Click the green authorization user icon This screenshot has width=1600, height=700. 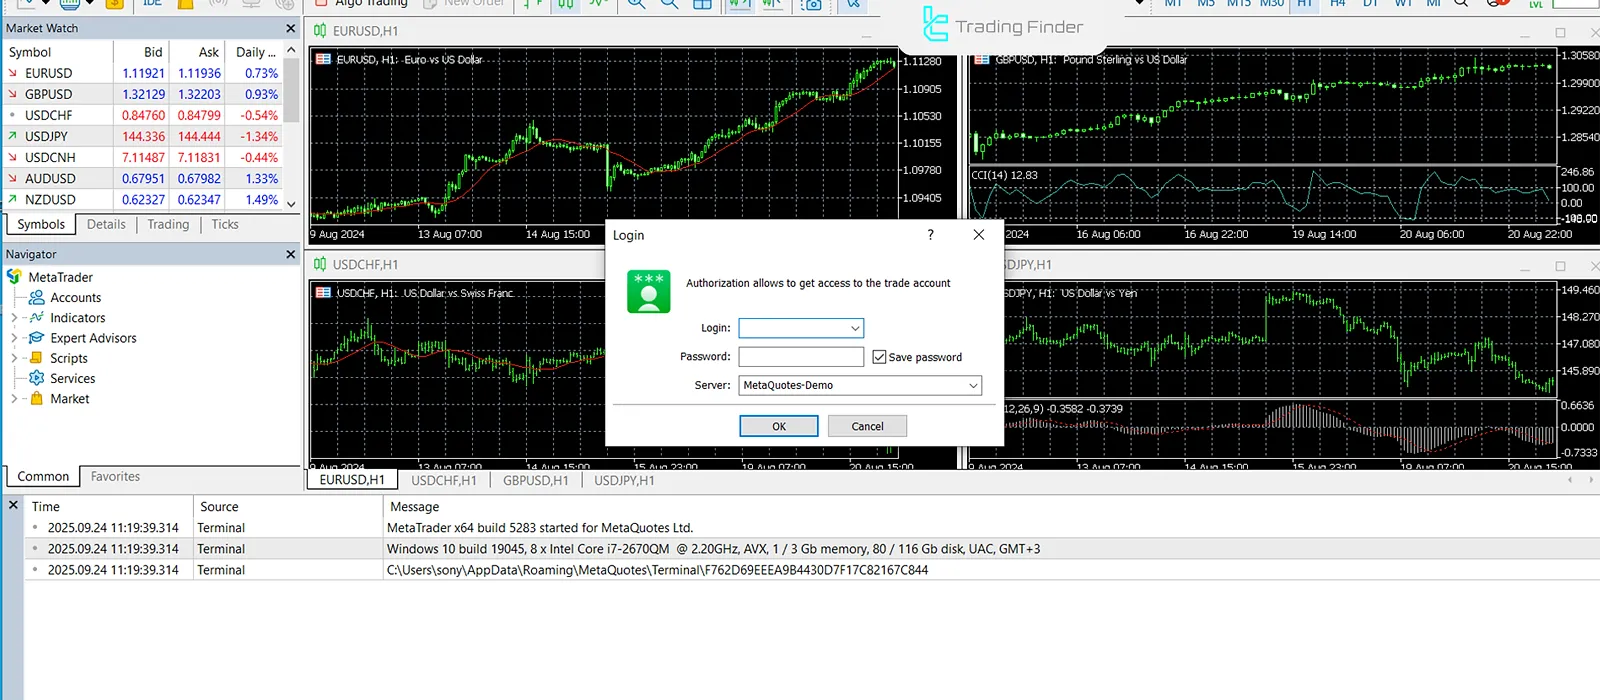648,291
